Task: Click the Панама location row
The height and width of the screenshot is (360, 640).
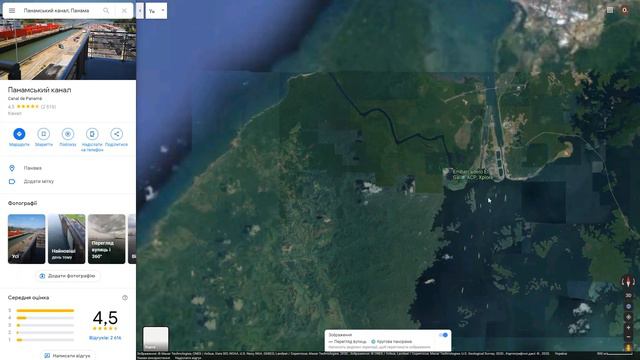Action: [x=68, y=168]
